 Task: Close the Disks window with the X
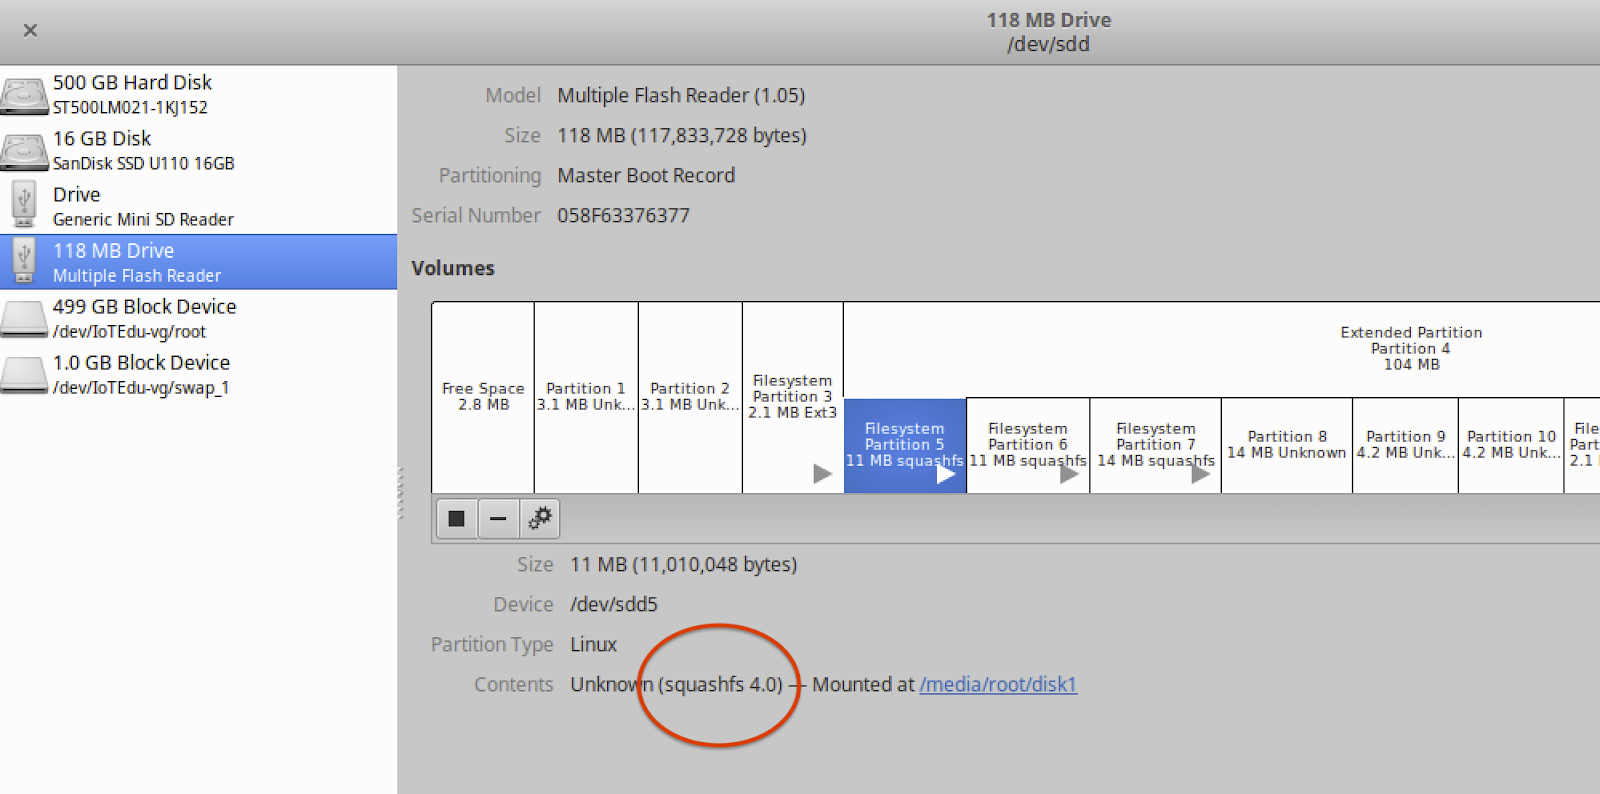(30, 30)
